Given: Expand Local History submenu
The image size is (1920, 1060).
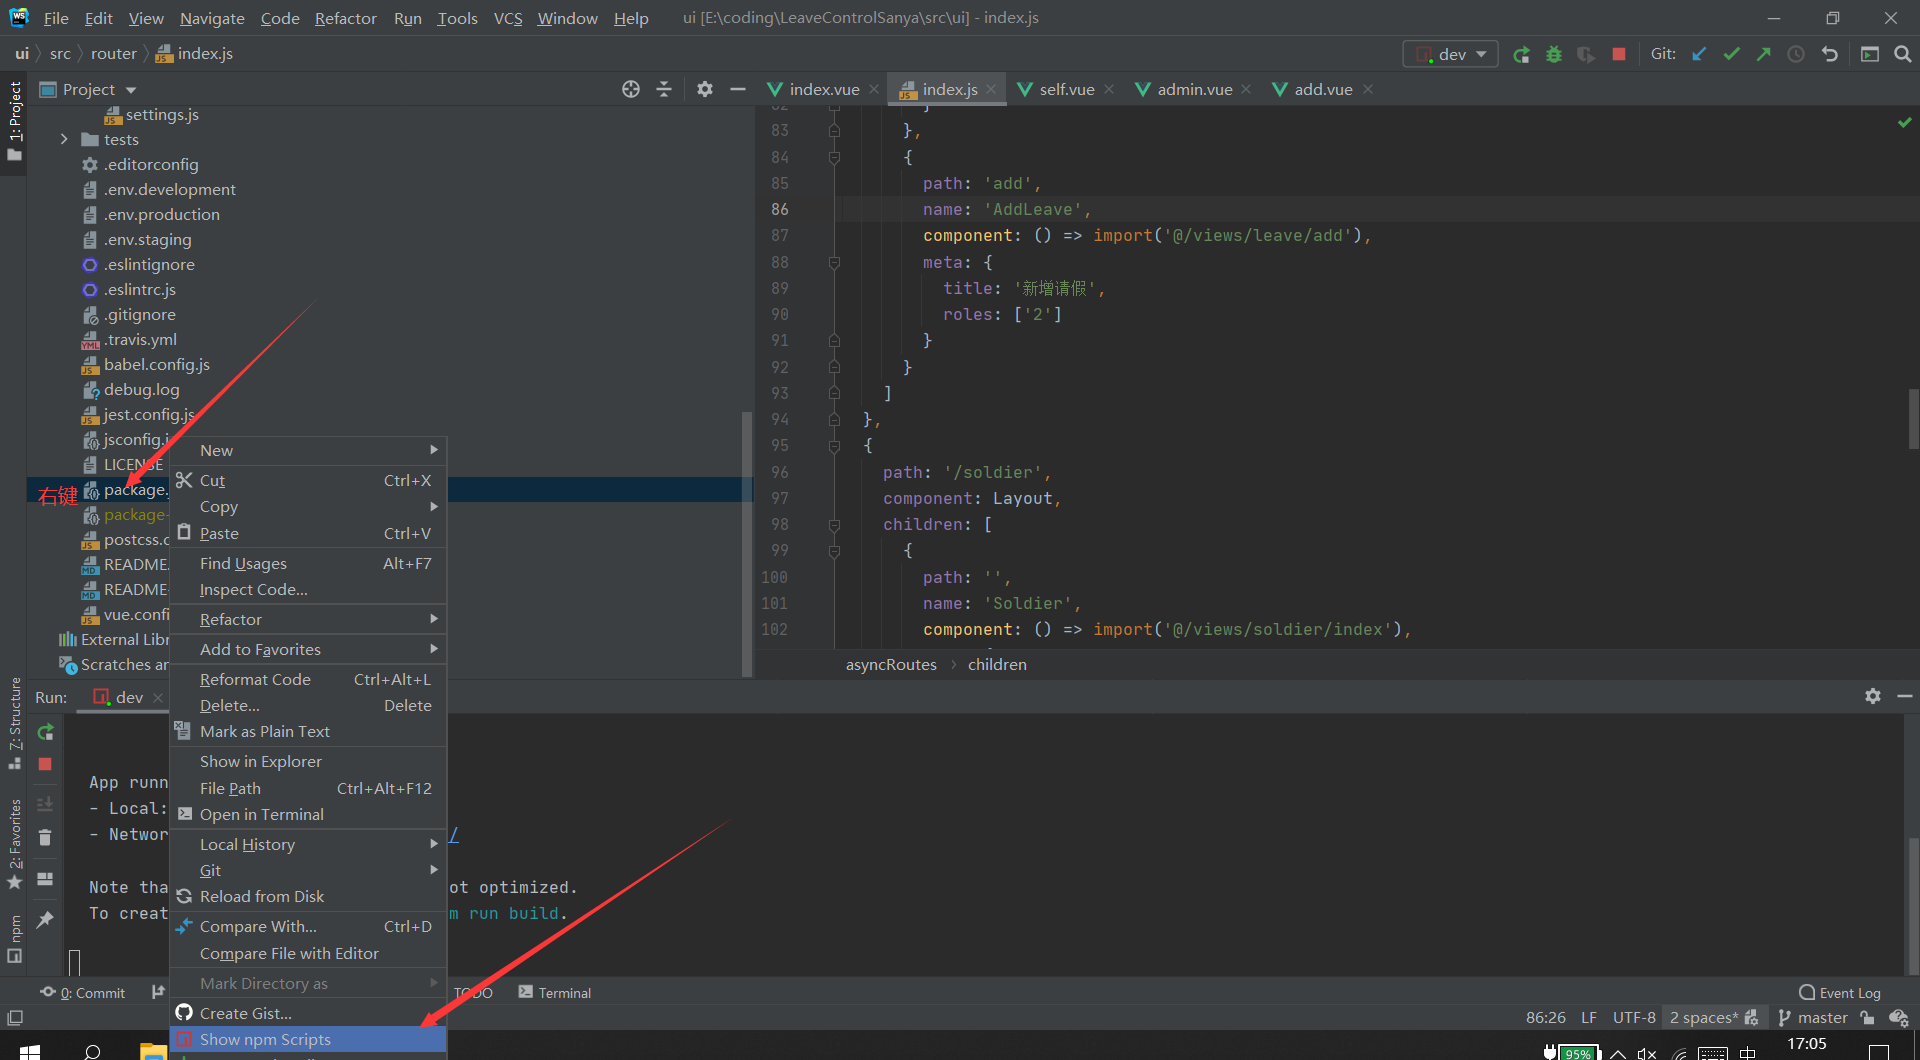Looking at the screenshot, I should point(308,844).
